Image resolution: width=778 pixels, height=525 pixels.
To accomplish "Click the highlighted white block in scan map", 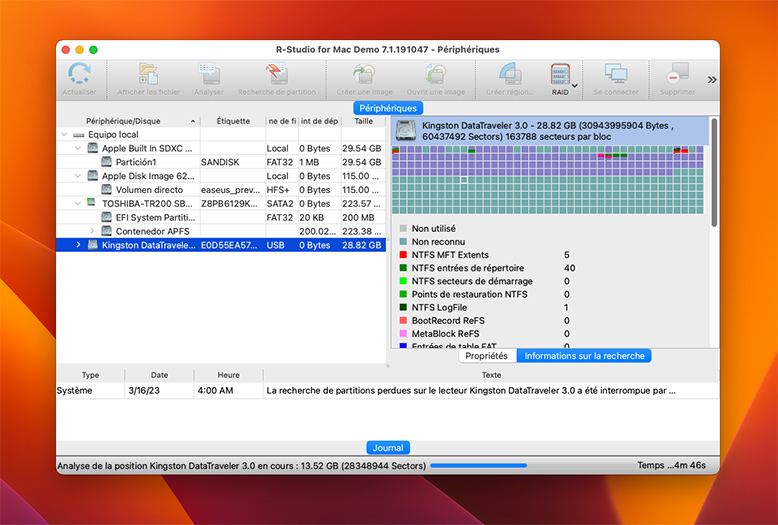I will point(464,180).
